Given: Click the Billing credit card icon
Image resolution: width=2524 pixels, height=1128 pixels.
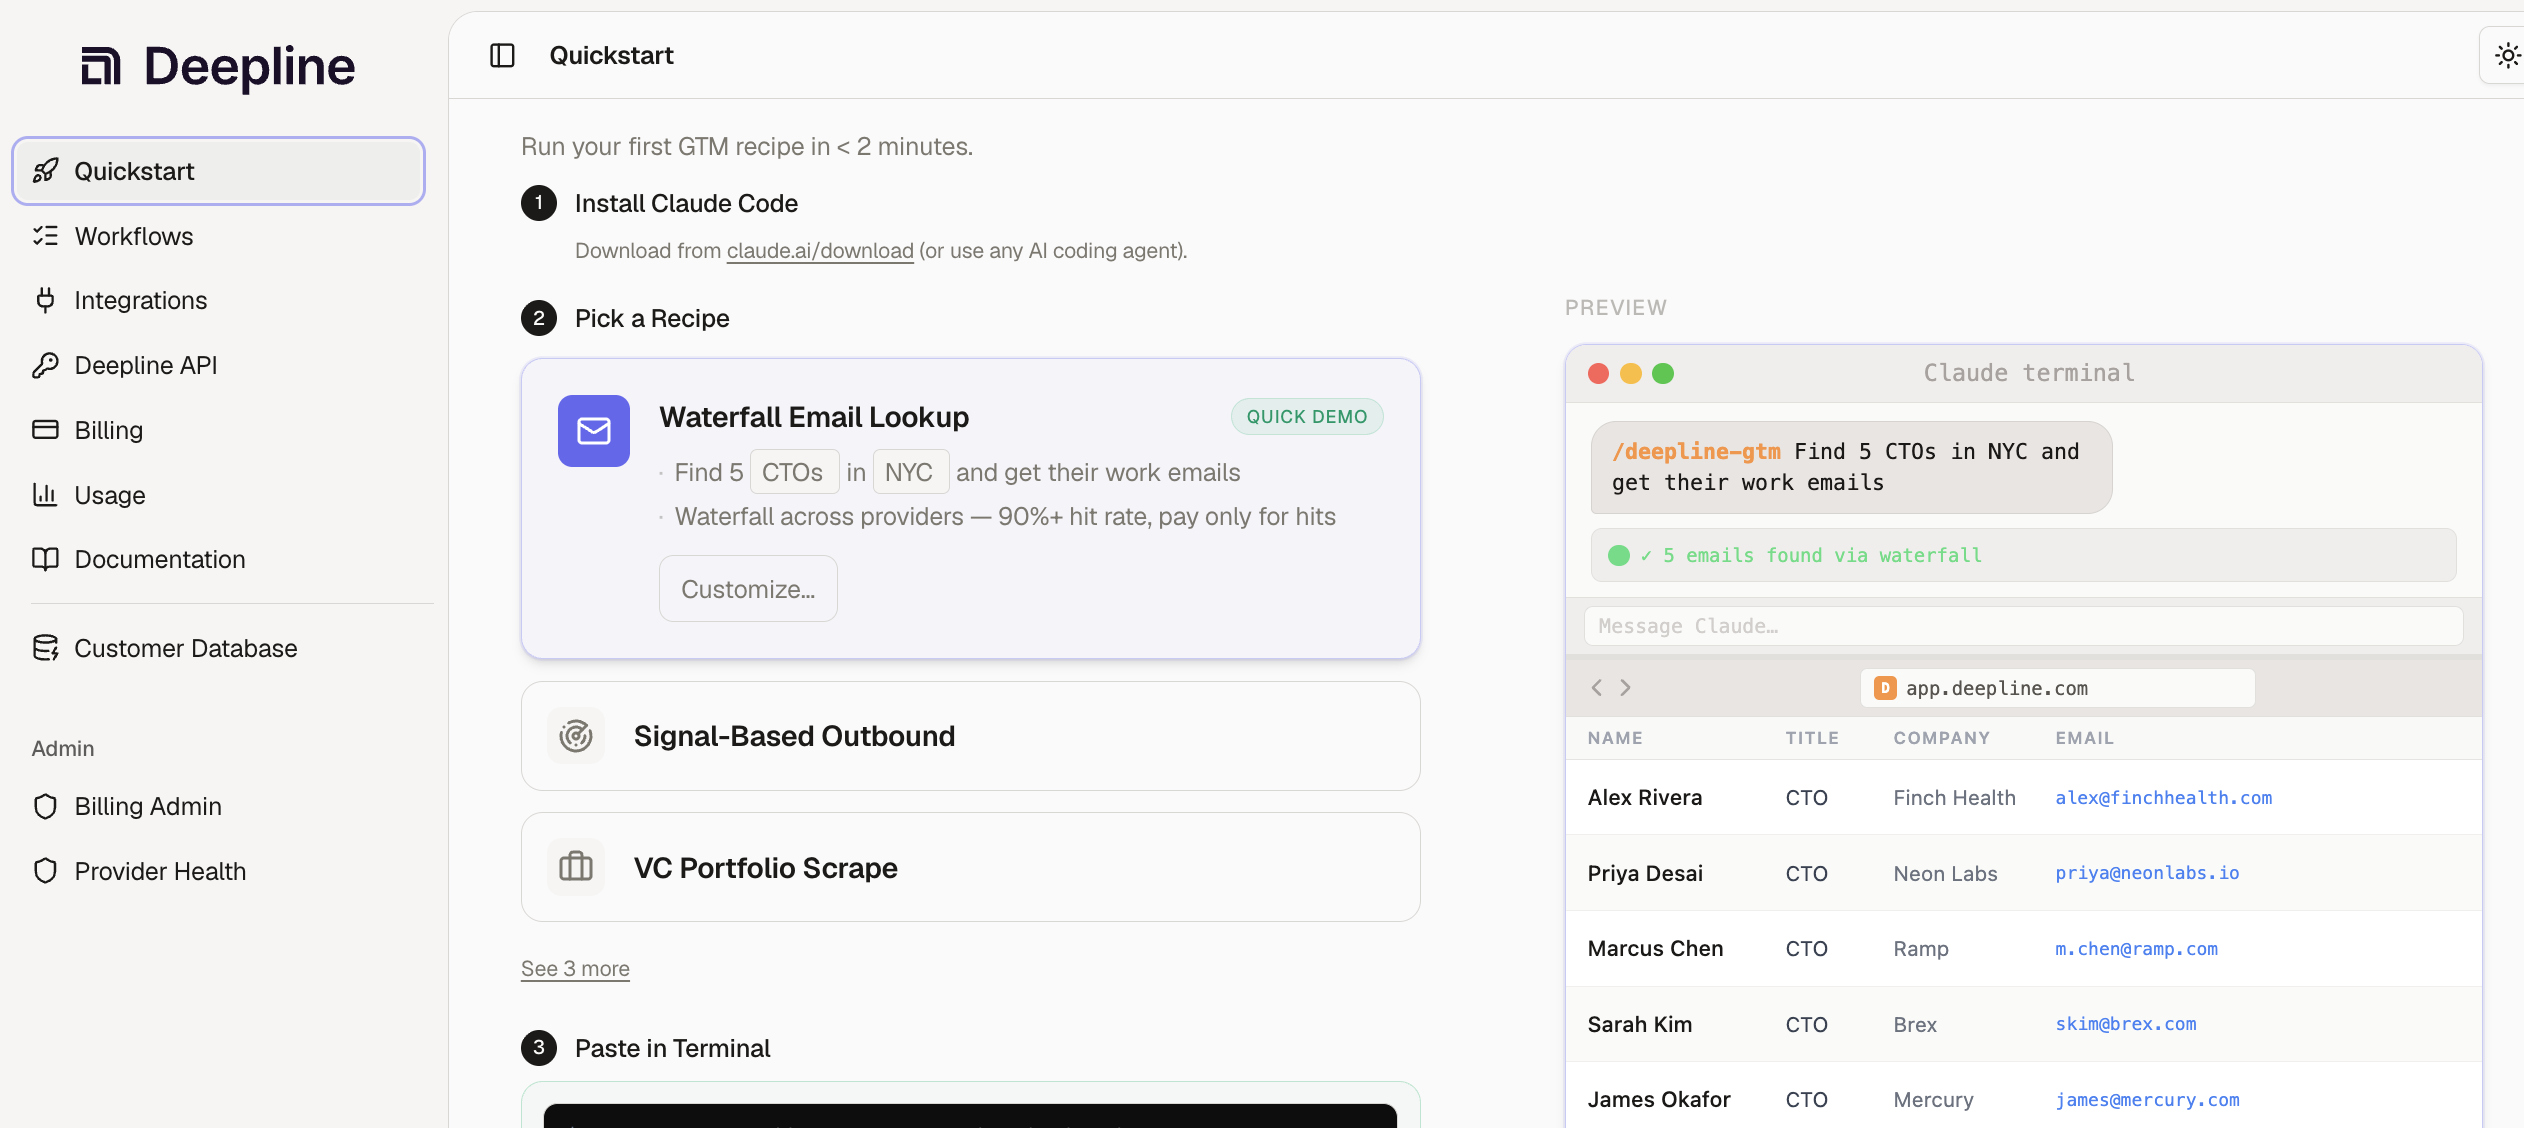Looking at the screenshot, I should [x=46, y=430].
